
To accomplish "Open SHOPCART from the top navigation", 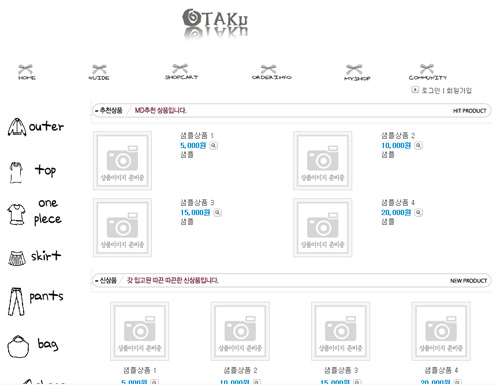I will pyautogui.click(x=181, y=72).
